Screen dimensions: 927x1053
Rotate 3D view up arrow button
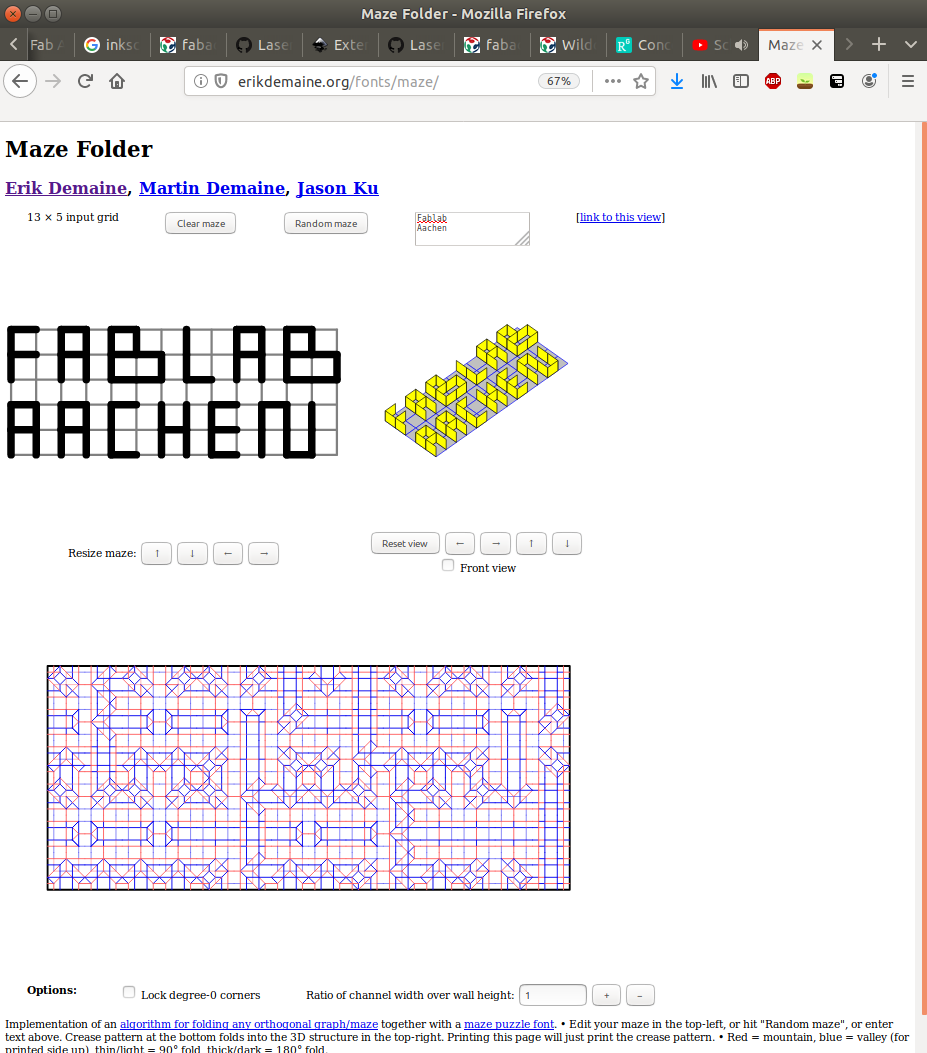[x=531, y=543]
